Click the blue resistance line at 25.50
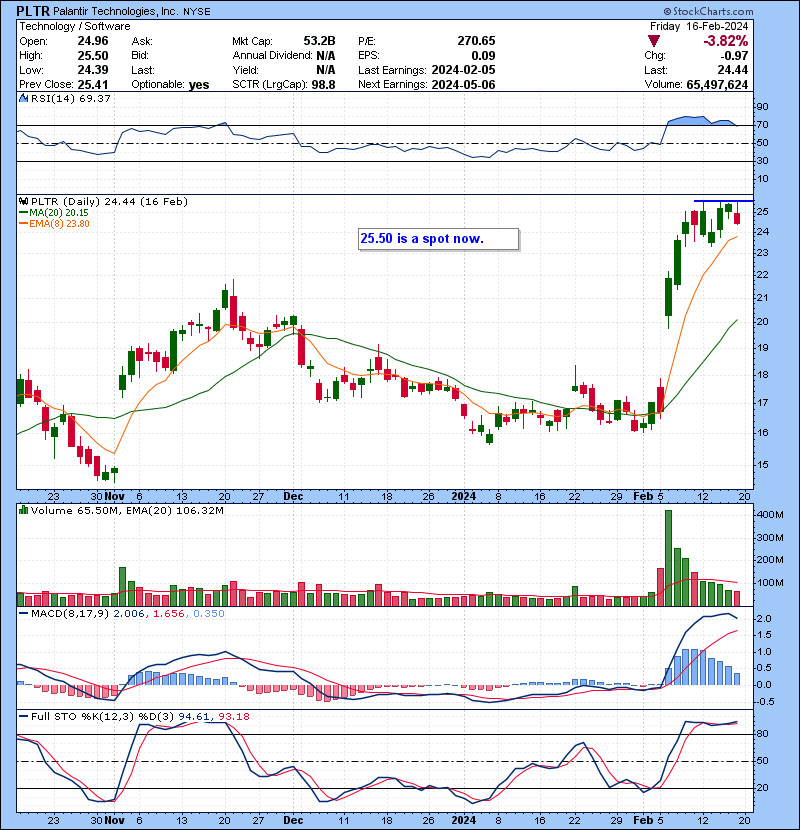Screen dimensions: 800x830 click(723, 201)
